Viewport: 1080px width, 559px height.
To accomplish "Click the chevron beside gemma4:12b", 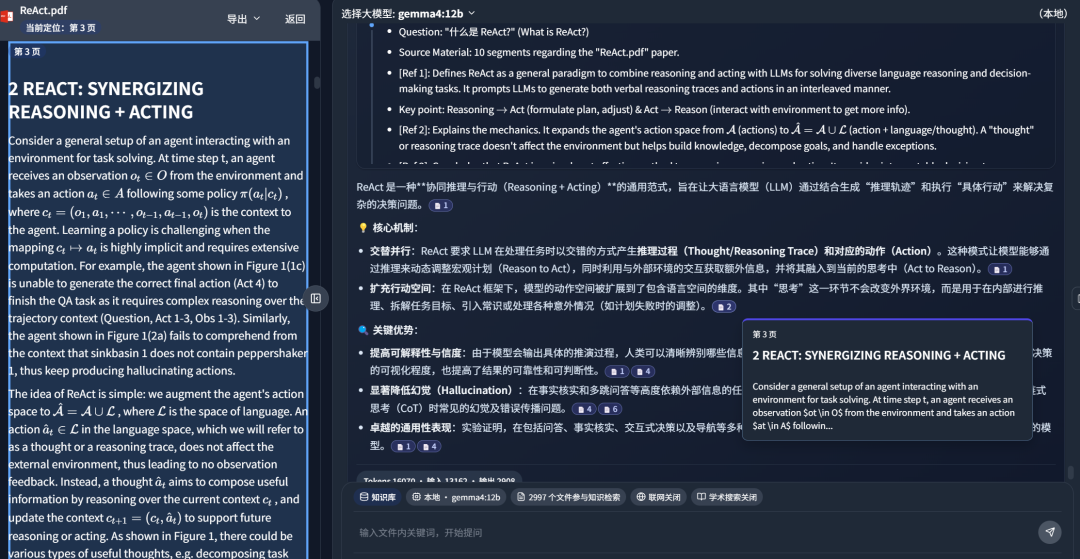I will point(471,13).
